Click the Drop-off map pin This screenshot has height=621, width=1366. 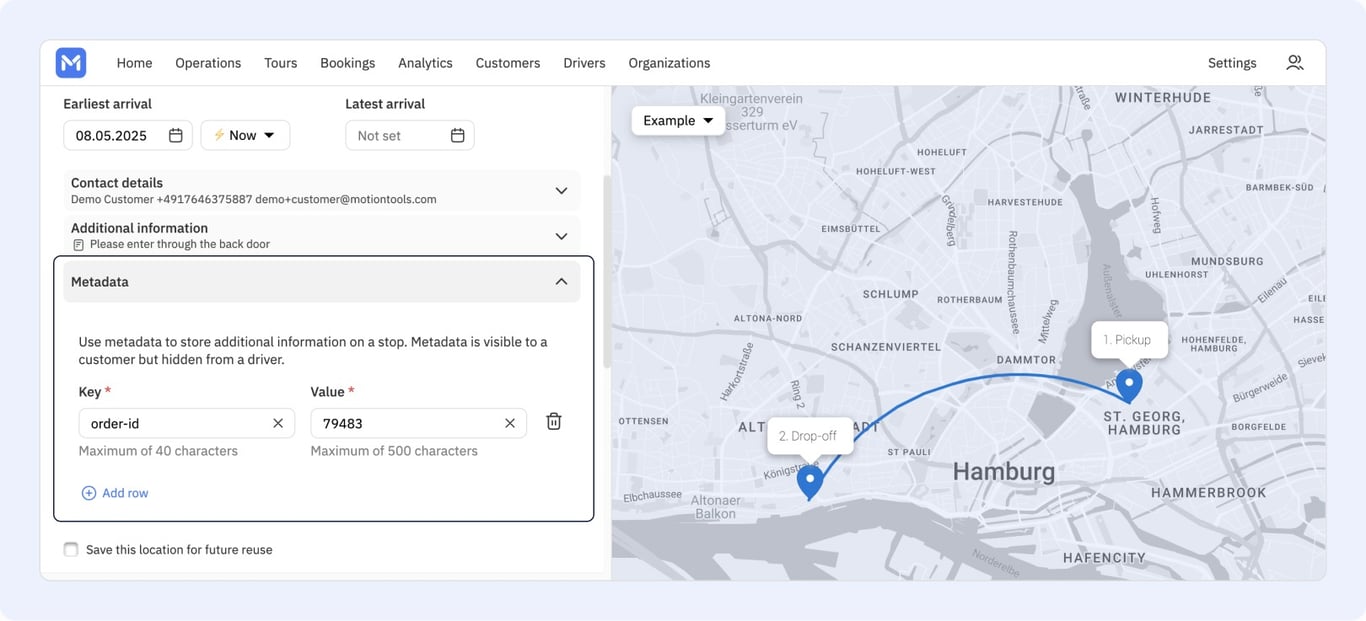pos(810,482)
